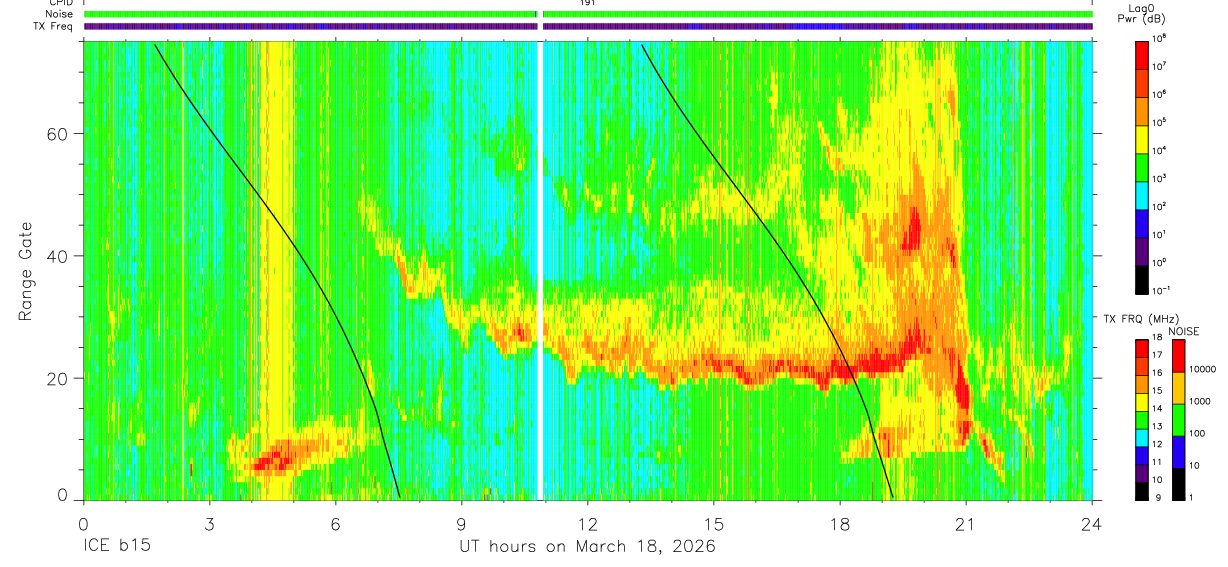Select the red NOISE swatch above 10000

pyautogui.click(x=1178, y=355)
